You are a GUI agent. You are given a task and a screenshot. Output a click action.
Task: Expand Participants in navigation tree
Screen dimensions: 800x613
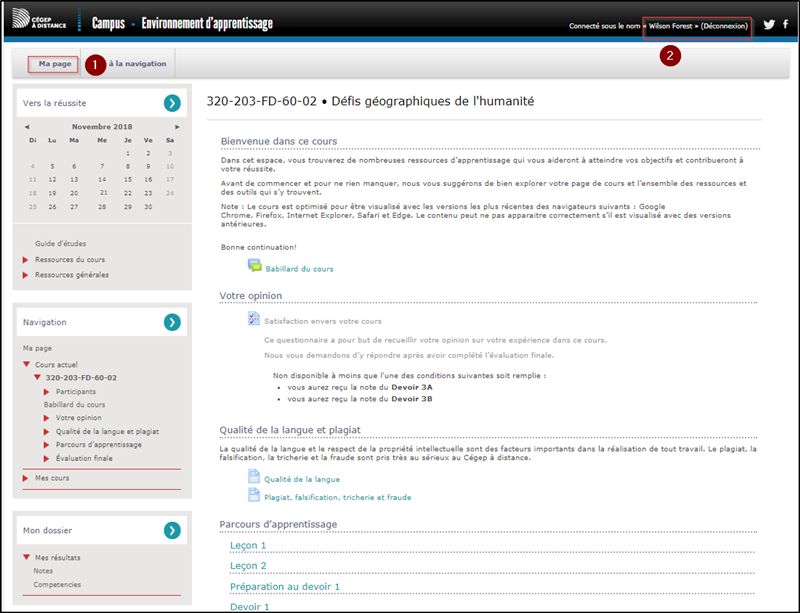[x=47, y=392]
